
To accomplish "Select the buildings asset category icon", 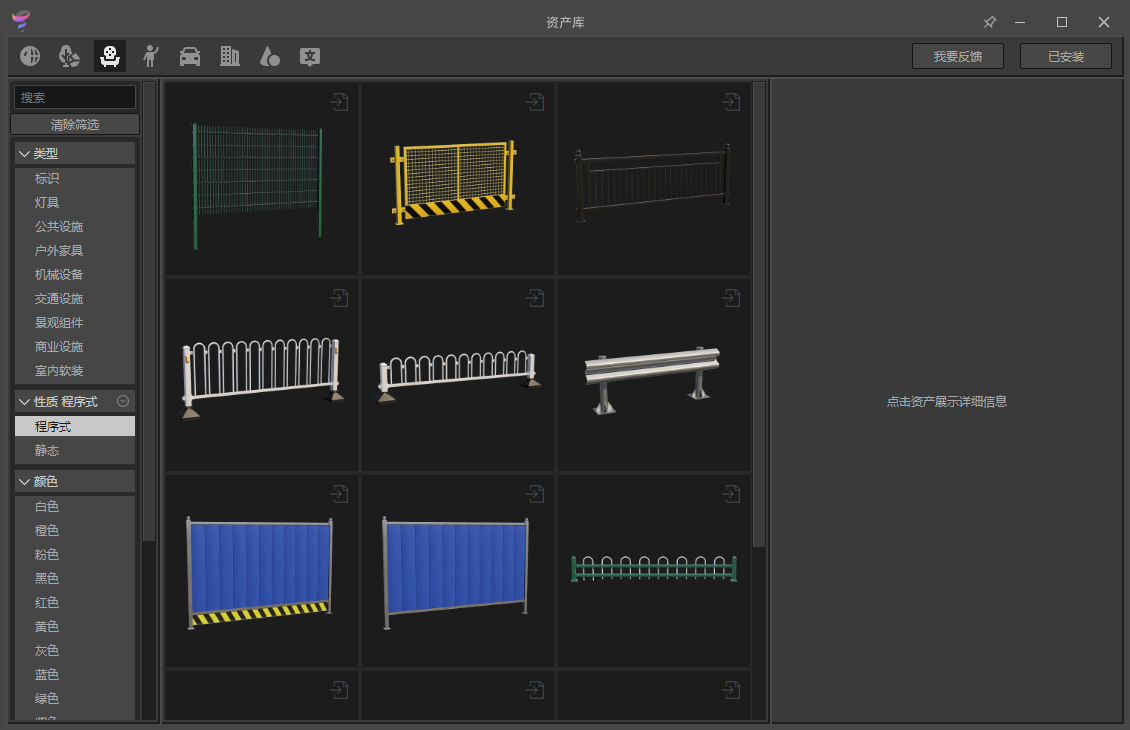I will tap(229, 56).
